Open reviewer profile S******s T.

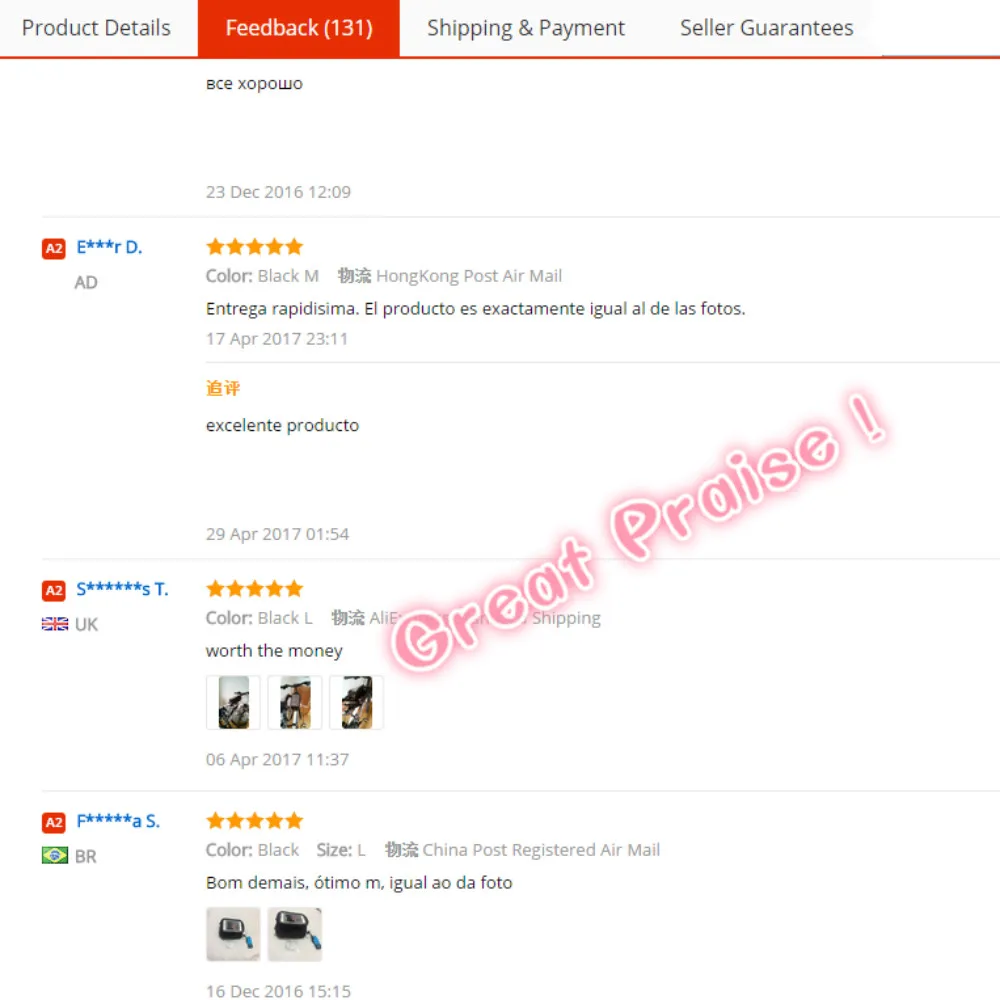tap(122, 589)
